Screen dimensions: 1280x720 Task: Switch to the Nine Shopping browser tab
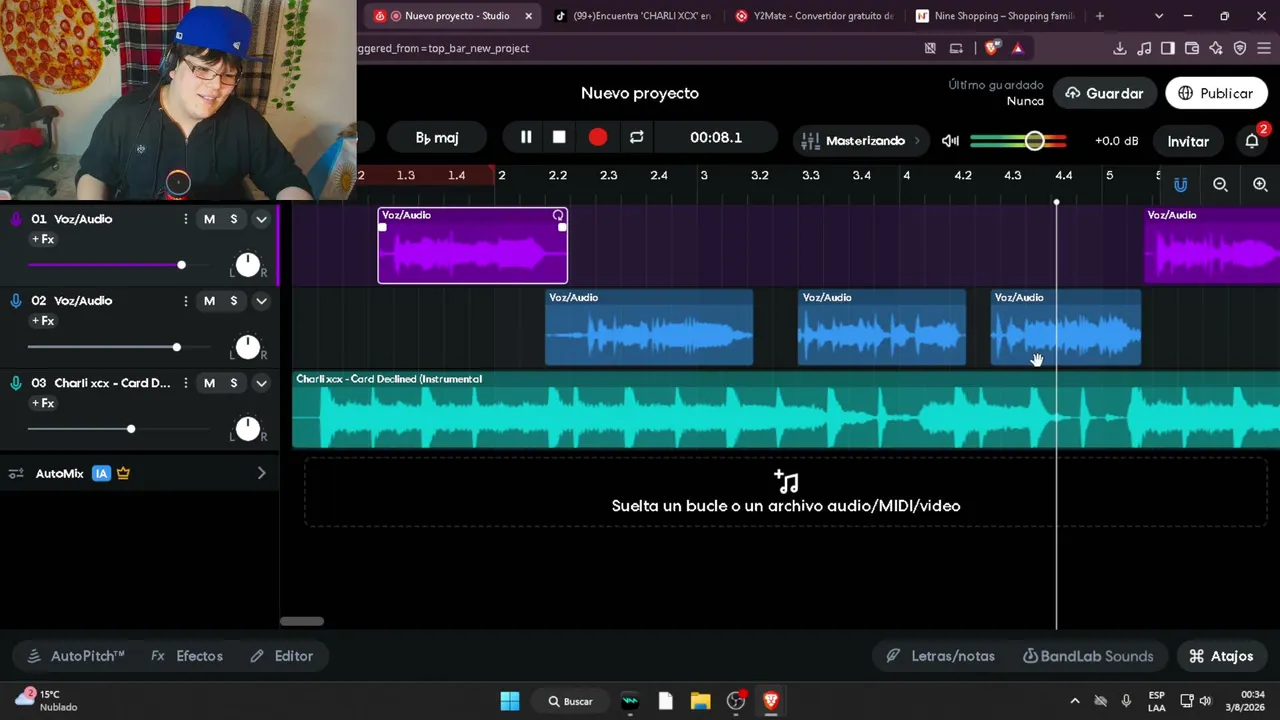click(994, 16)
